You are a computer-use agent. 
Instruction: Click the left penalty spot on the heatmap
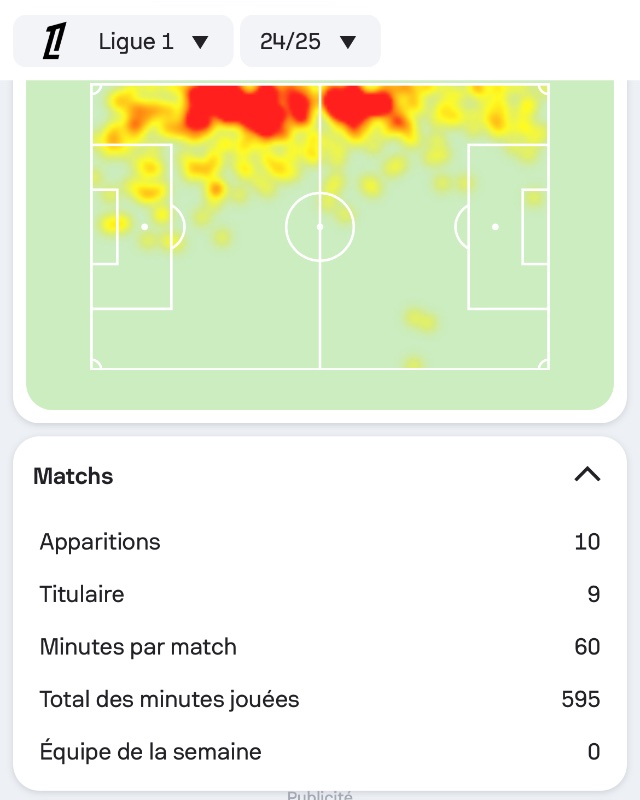[144, 227]
